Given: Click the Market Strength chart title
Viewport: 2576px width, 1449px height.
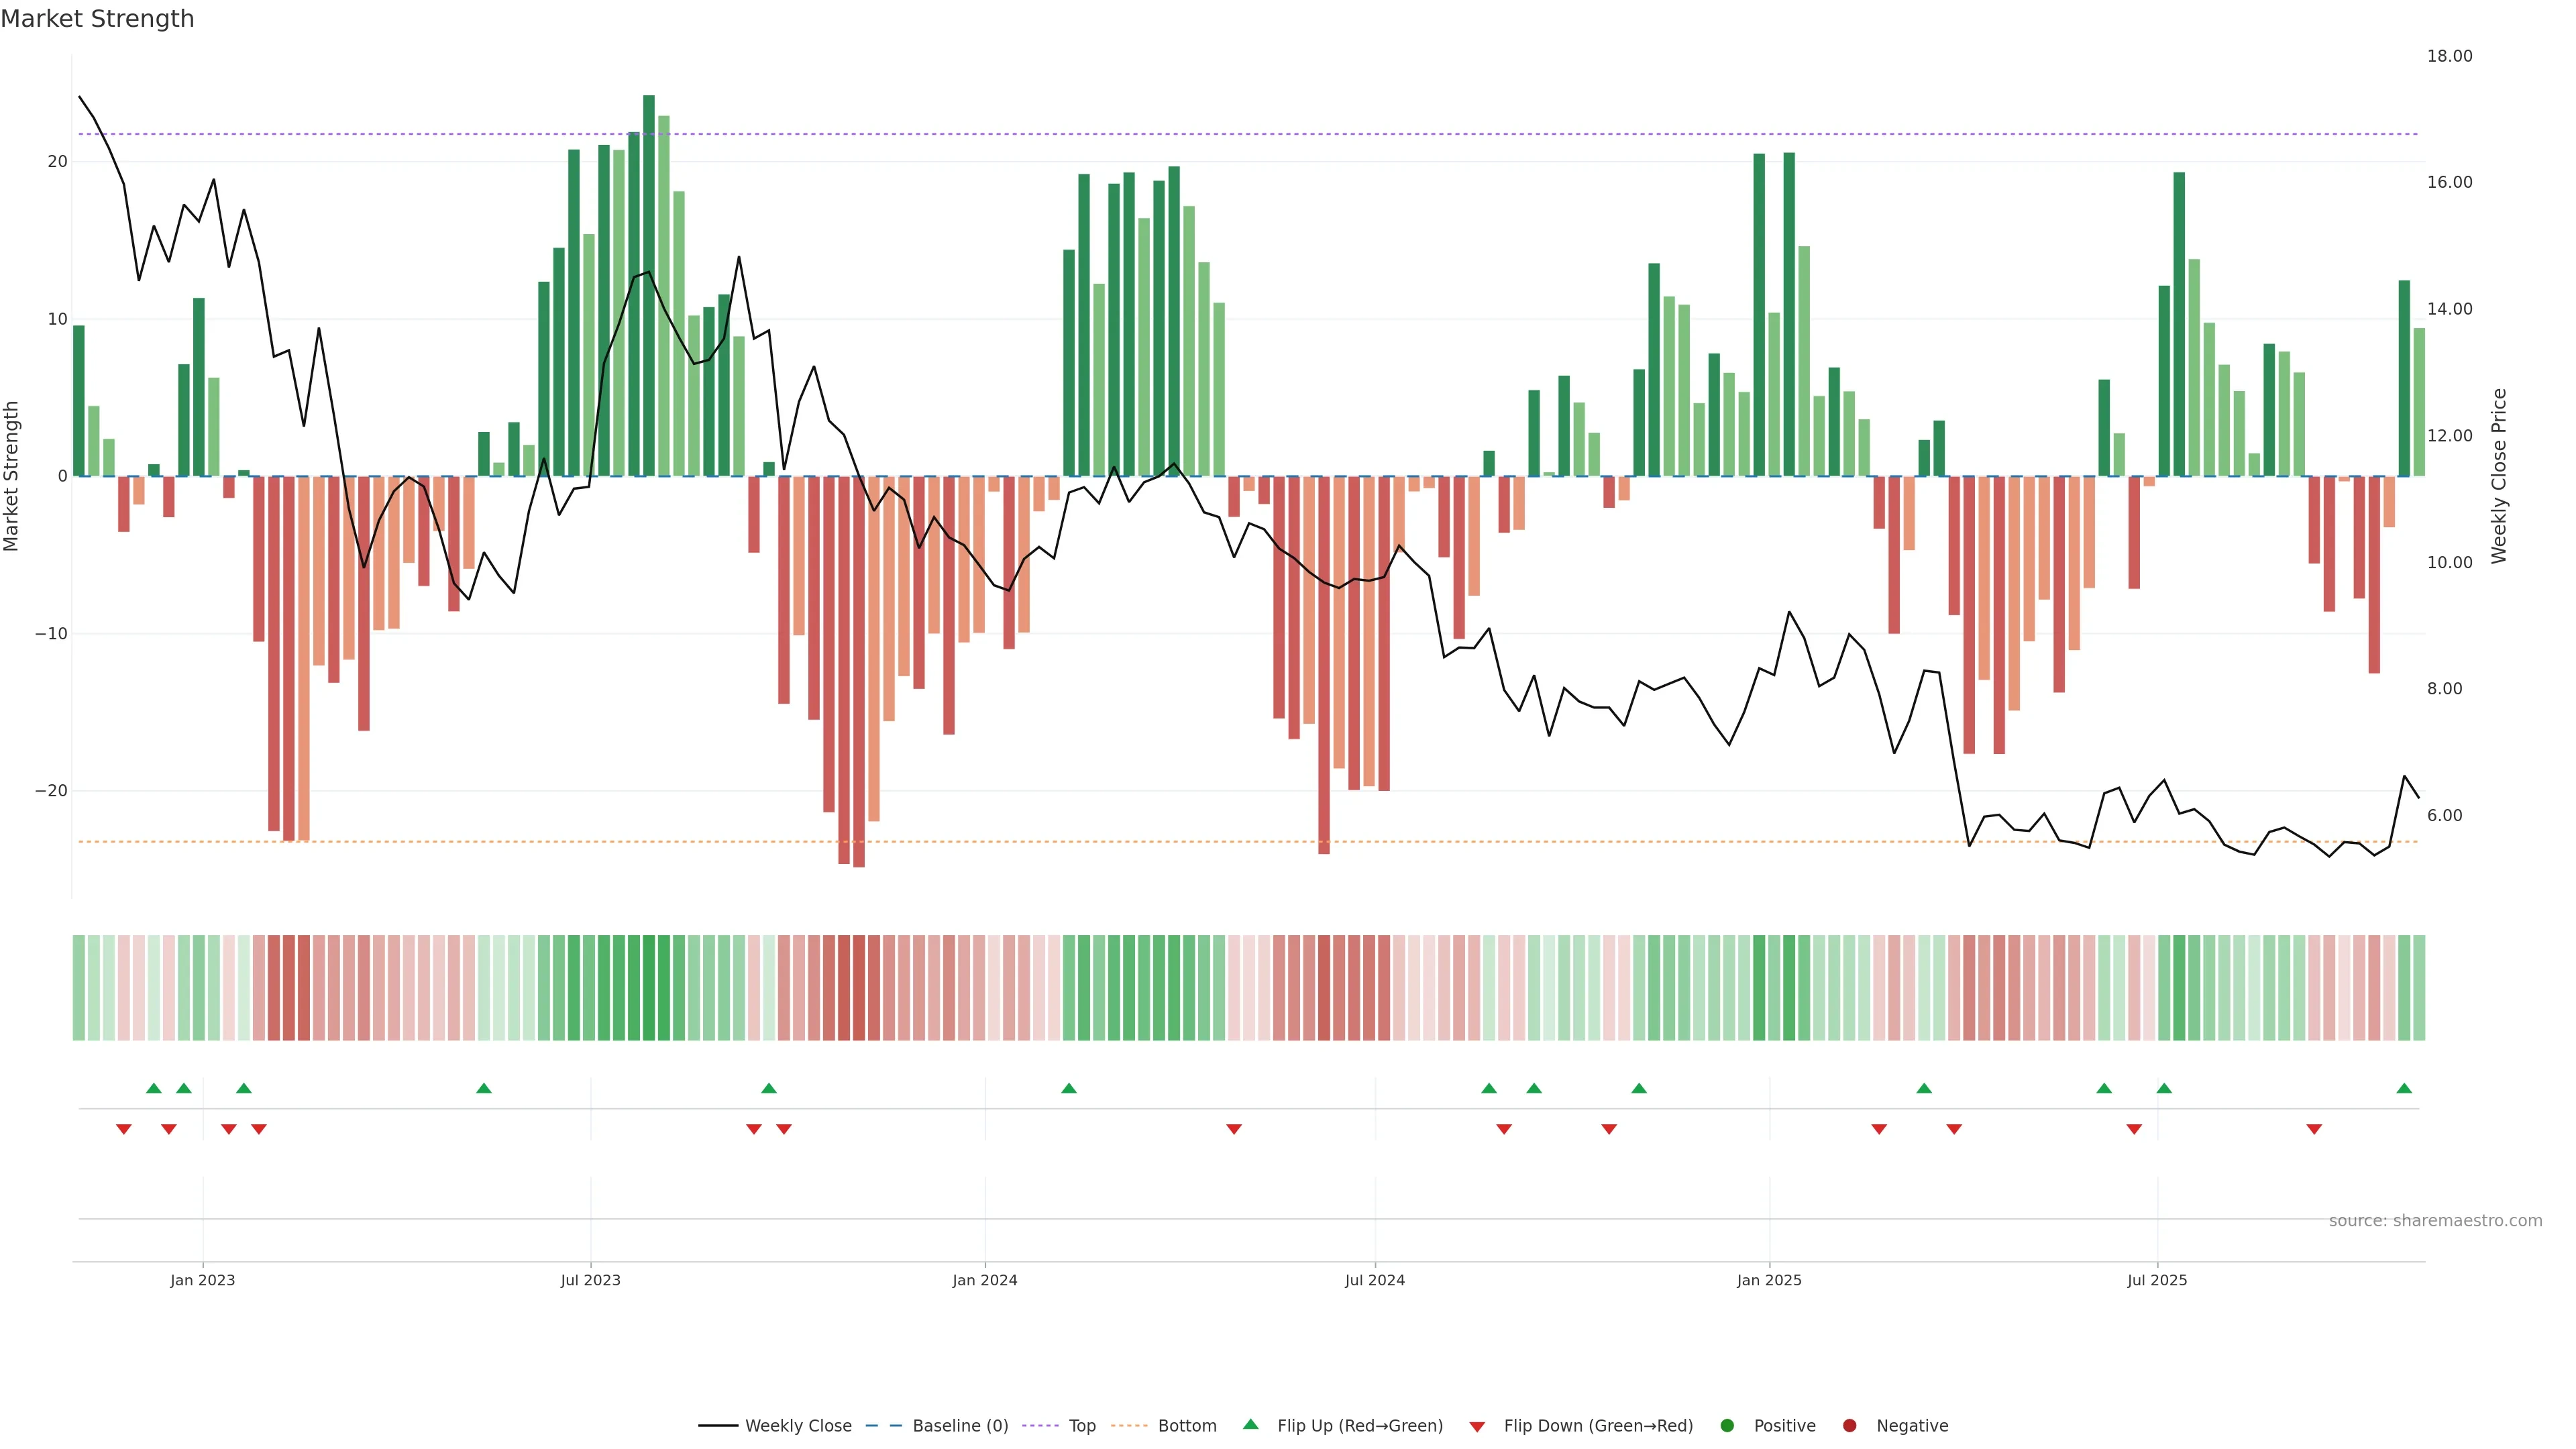Looking at the screenshot, I should click(x=97, y=19).
